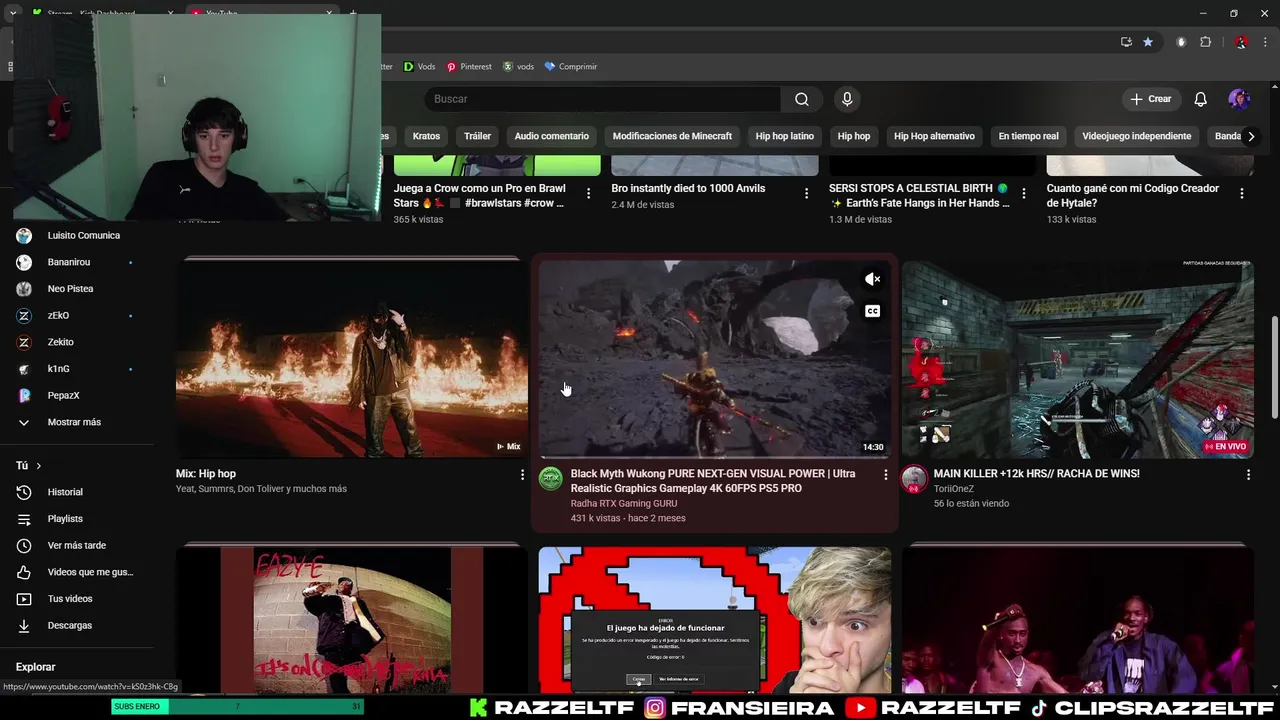The height and width of the screenshot is (720, 1280).
Task: Open Descargas from the sidebar
Action: point(77,626)
